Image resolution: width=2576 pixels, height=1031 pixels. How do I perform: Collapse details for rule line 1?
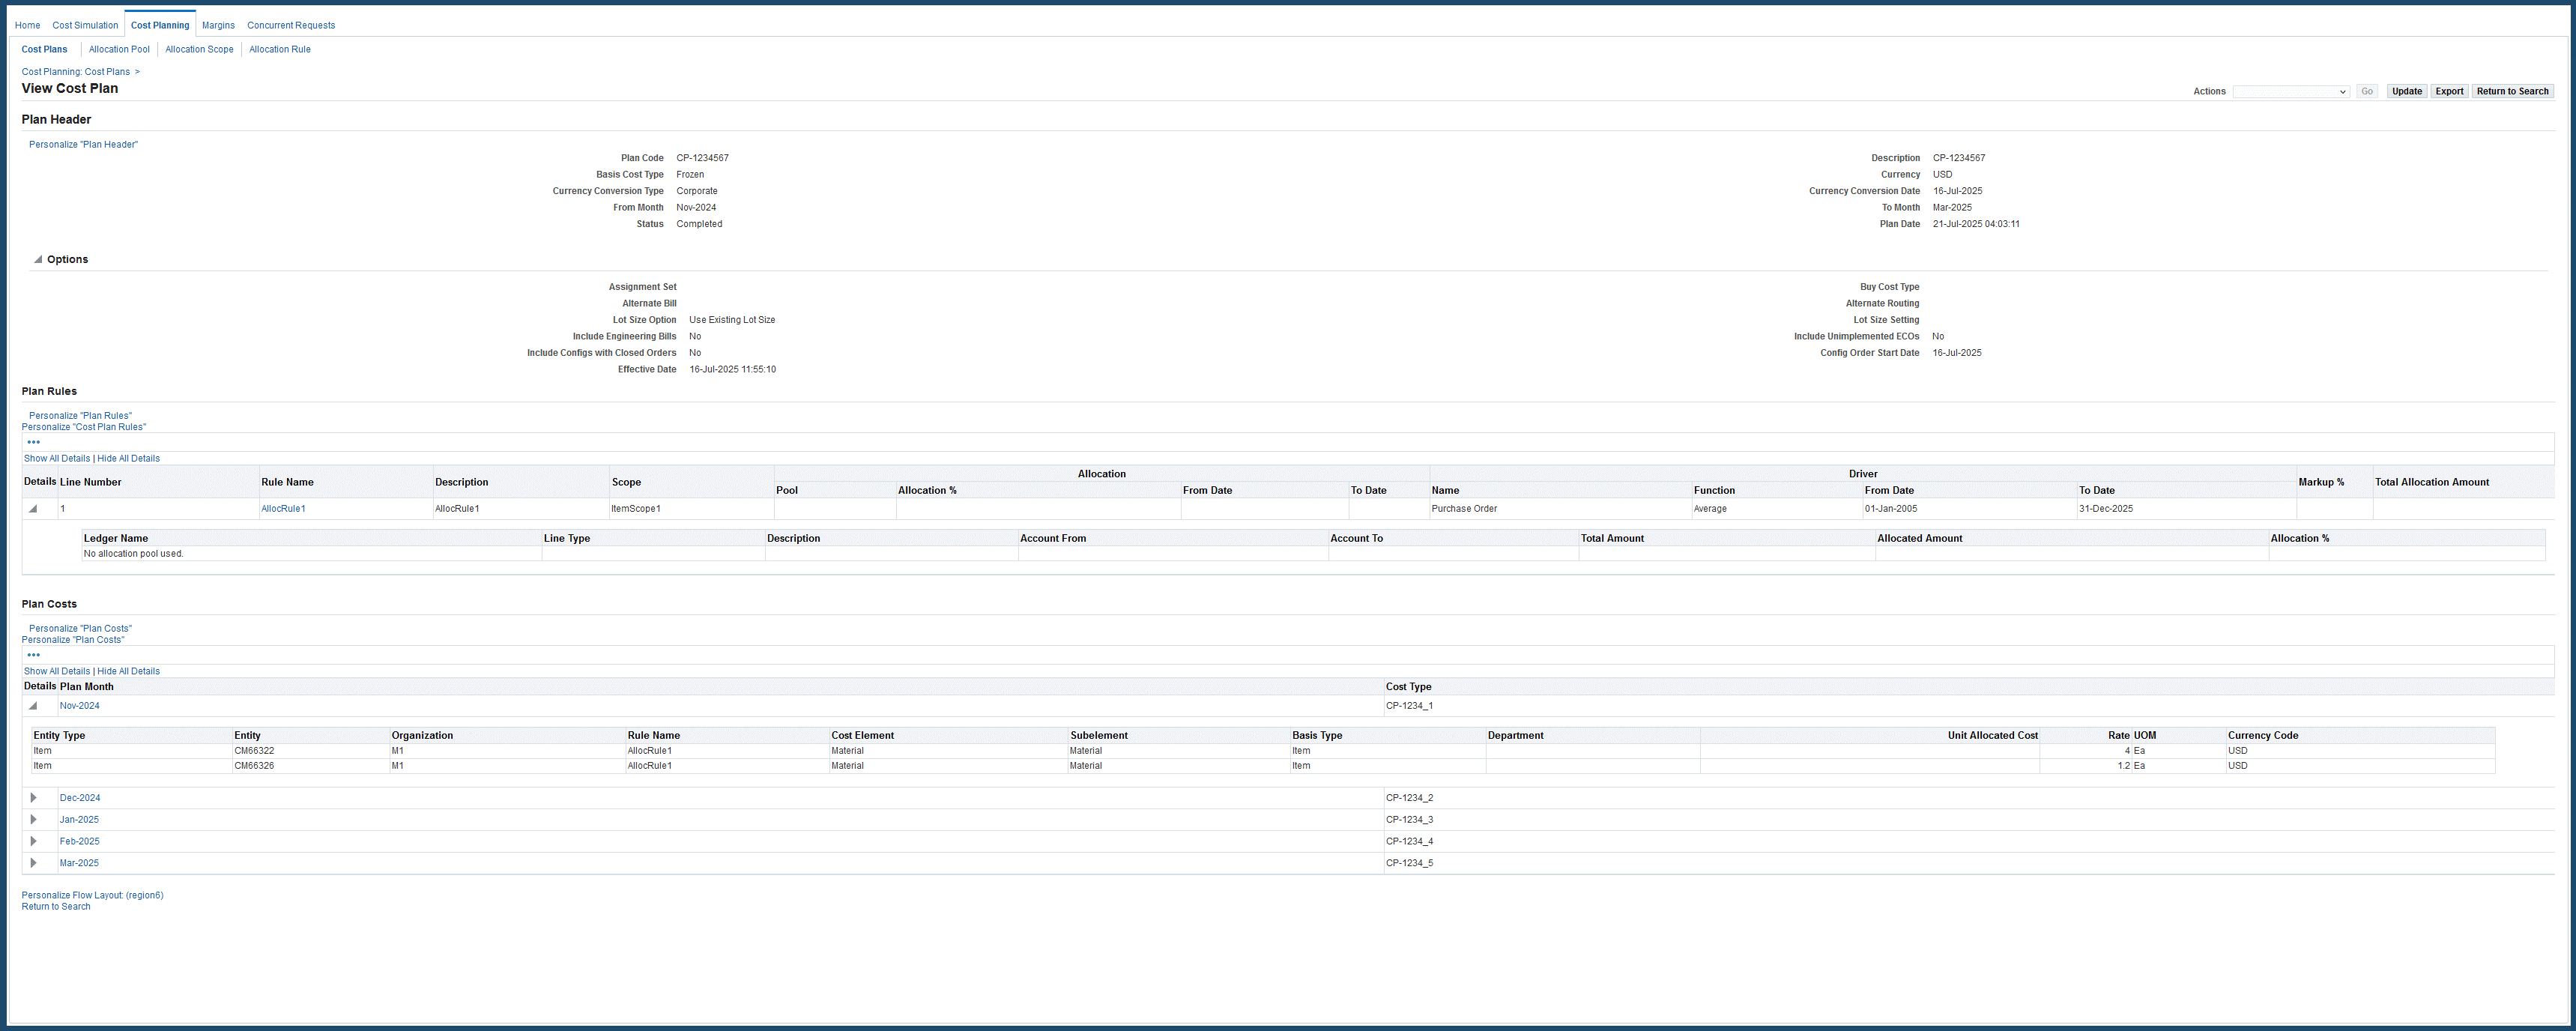[x=33, y=509]
